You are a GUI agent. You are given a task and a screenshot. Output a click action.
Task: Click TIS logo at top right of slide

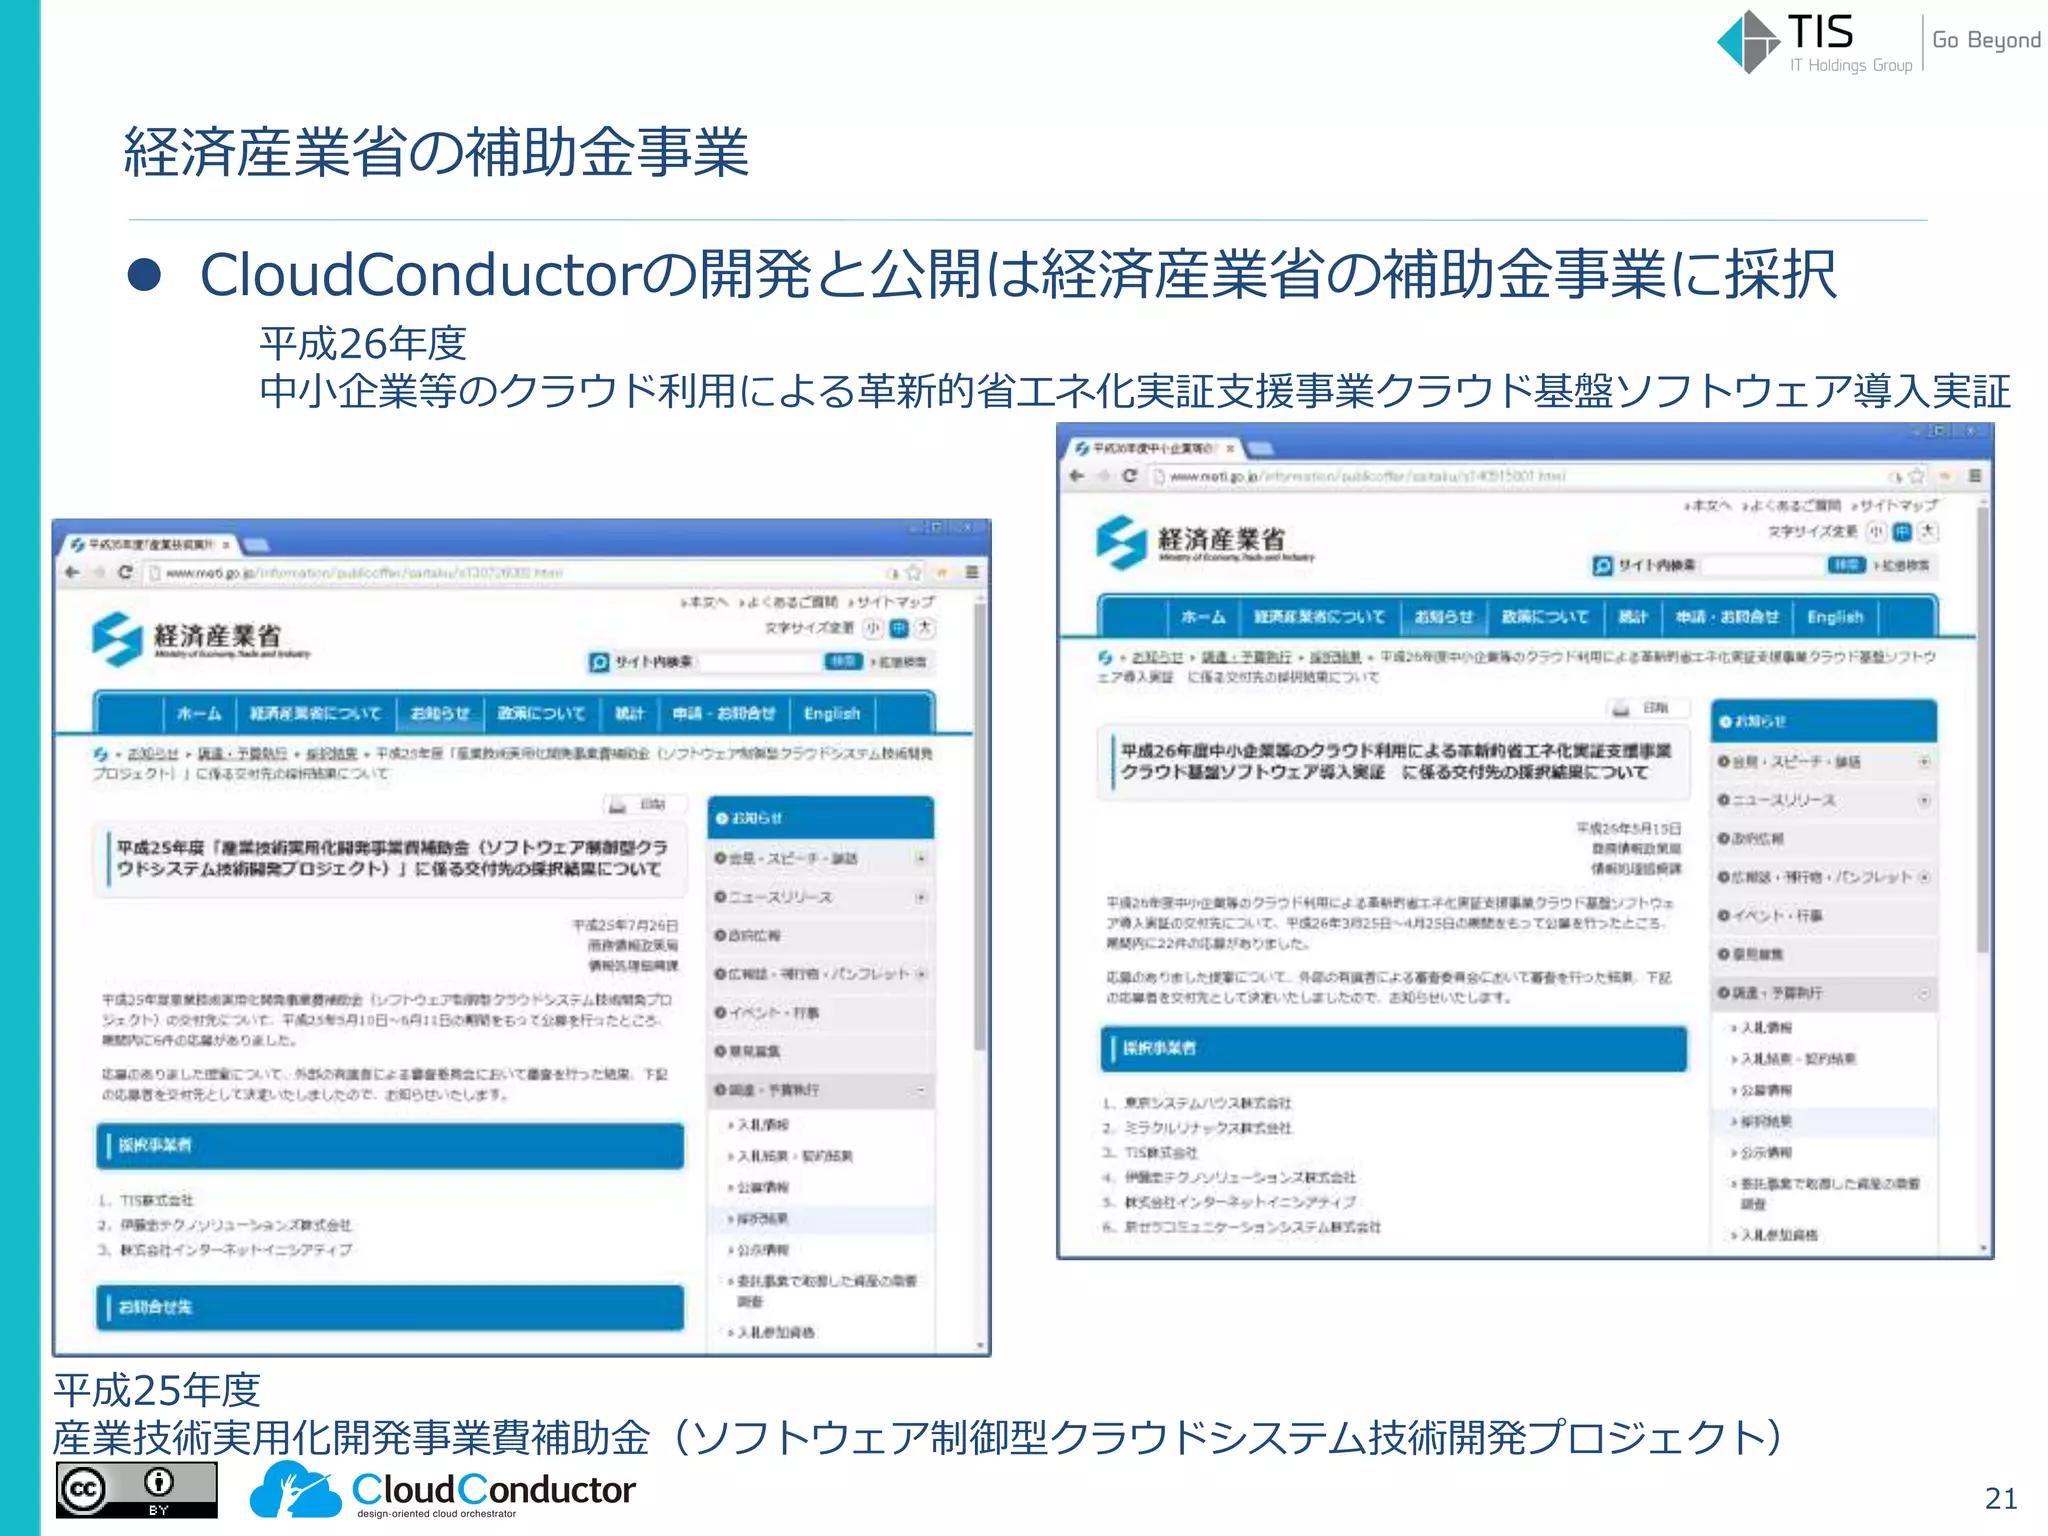[1815, 42]
